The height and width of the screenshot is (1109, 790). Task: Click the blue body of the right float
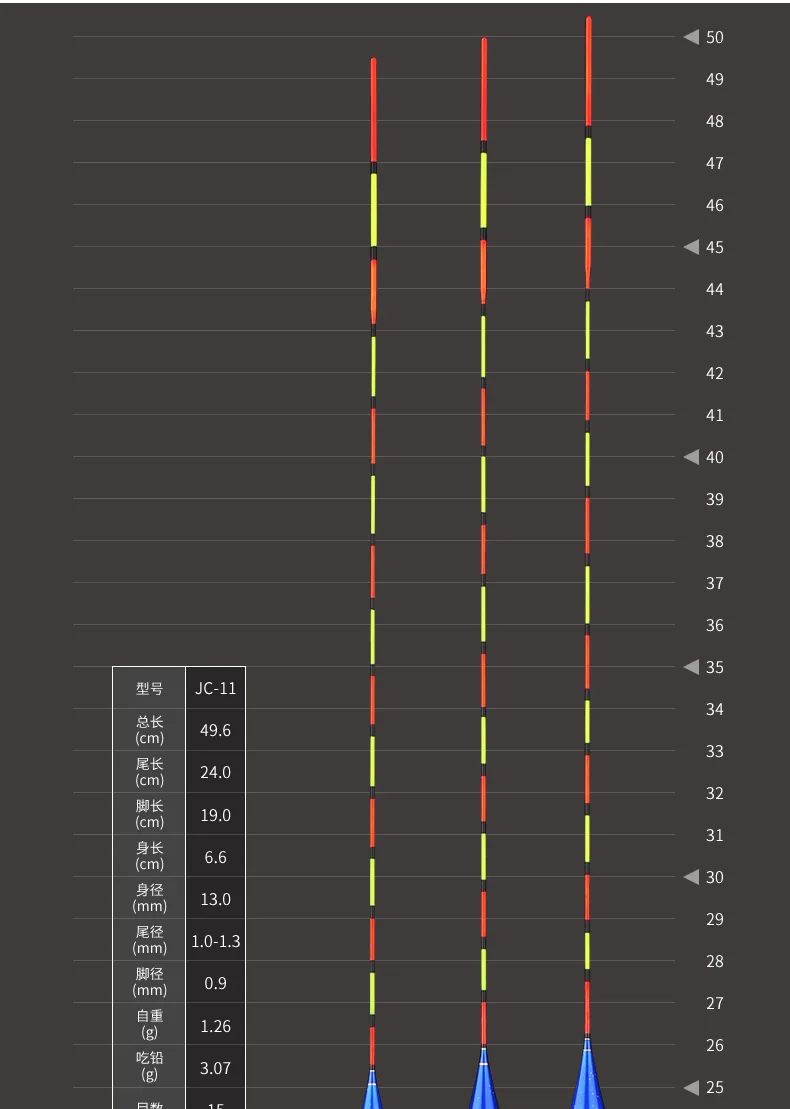click(587, 1080)
